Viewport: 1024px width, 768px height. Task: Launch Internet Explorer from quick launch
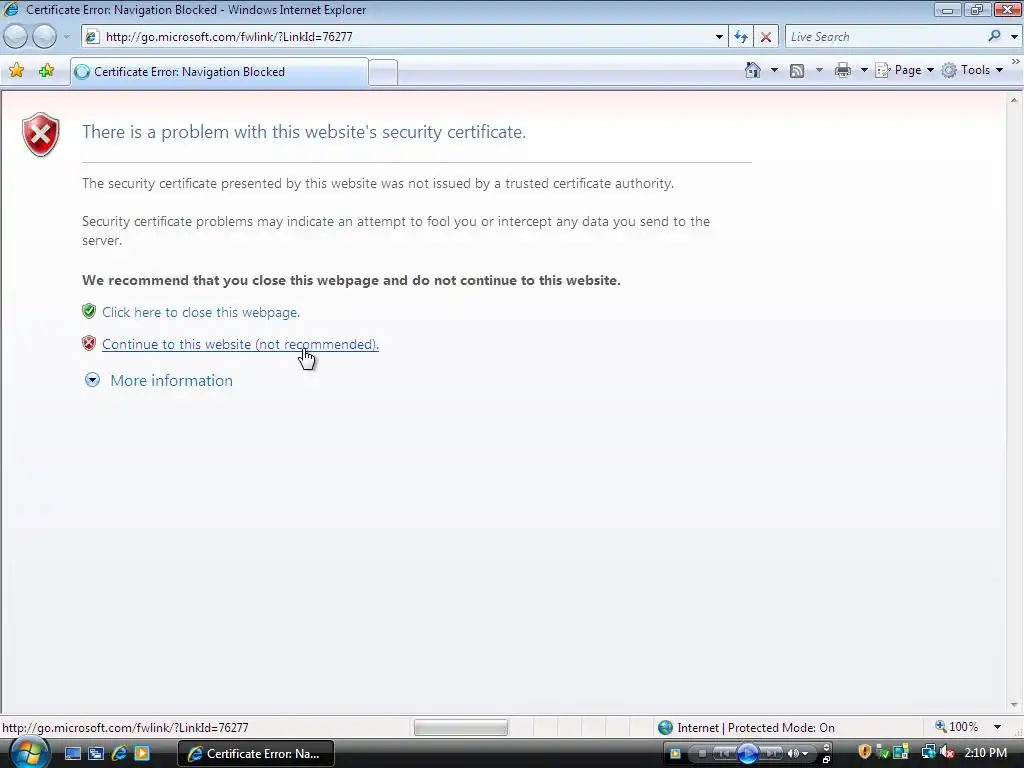(x=119, y=754)
